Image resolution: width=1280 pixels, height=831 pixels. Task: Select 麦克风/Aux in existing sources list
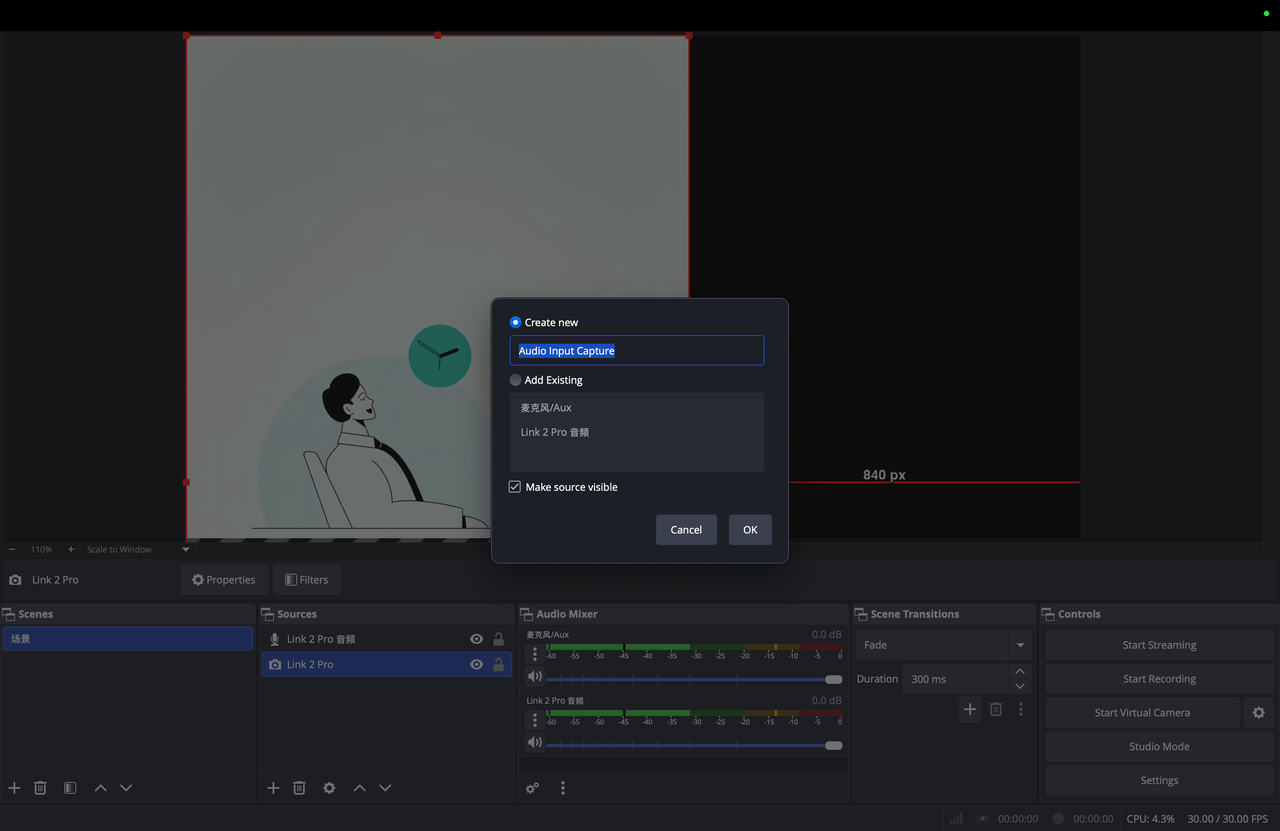(546, 408)
